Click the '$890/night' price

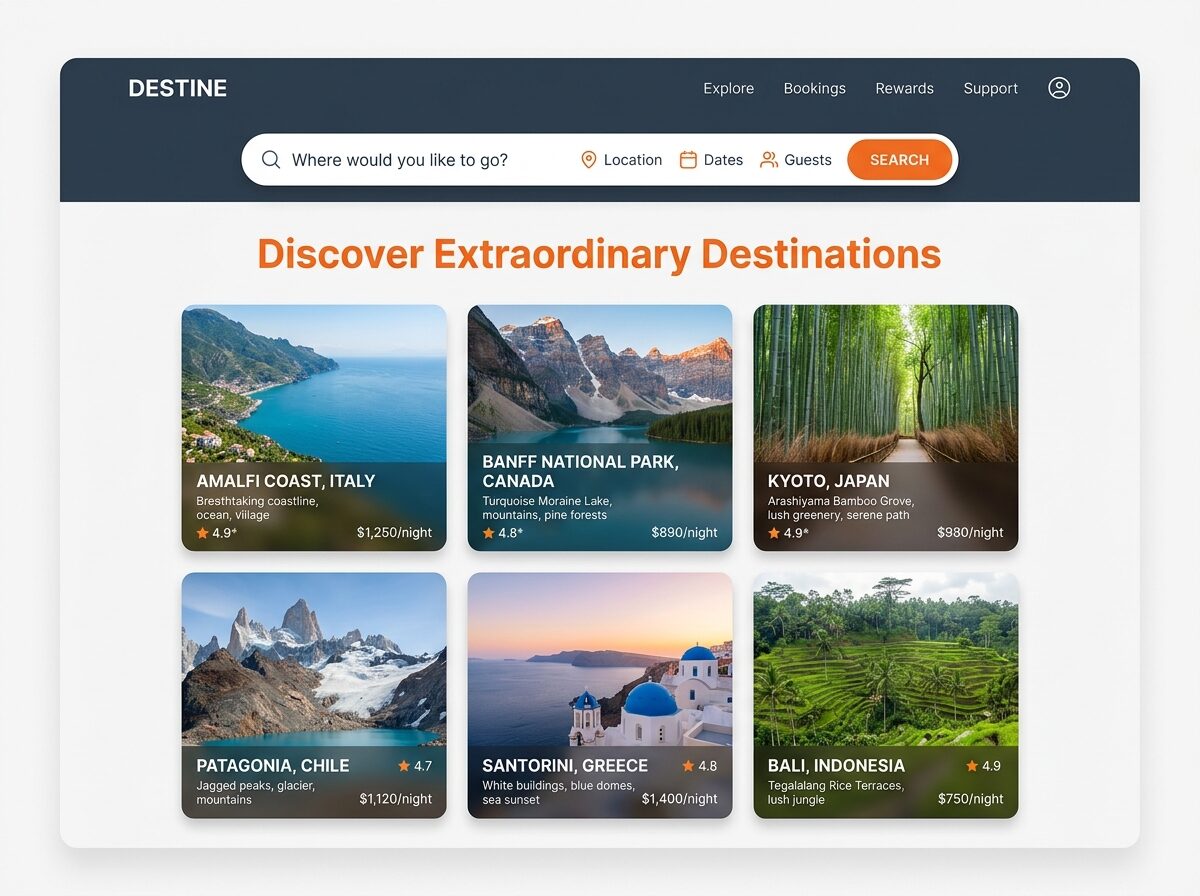[x=685, y=533]
